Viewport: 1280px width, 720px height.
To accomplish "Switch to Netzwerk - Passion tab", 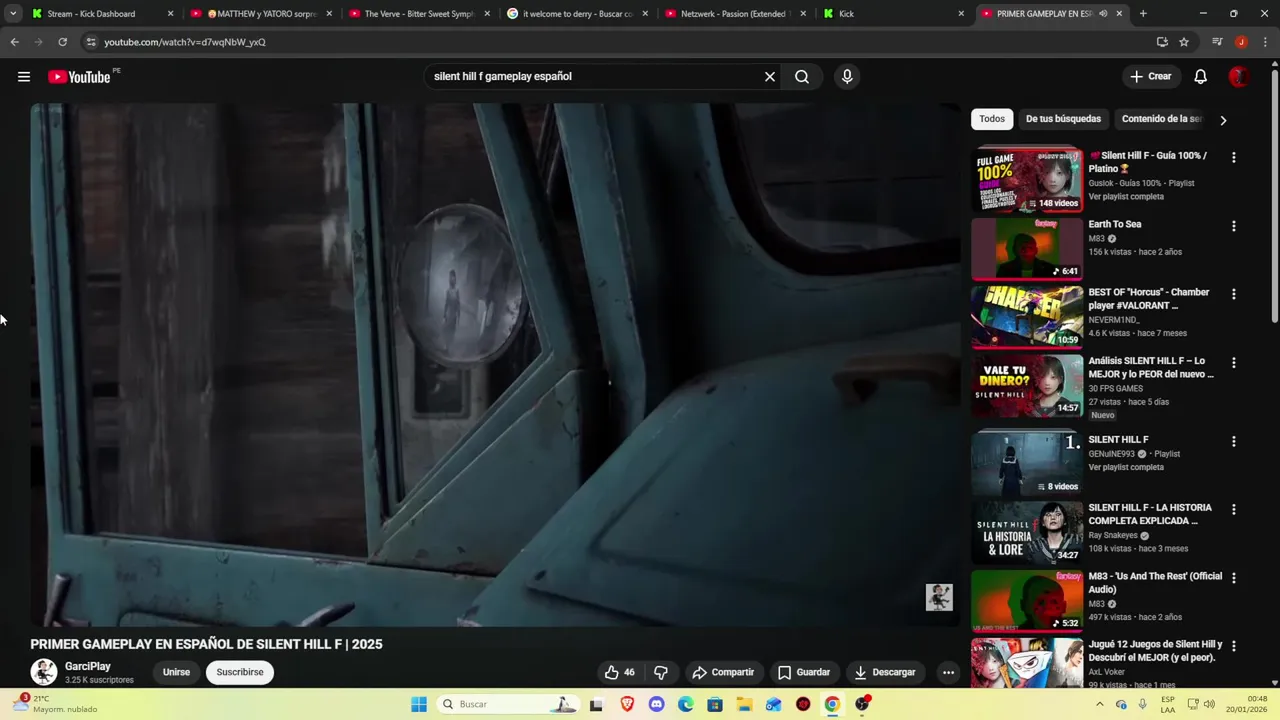I will coord(736,14).
